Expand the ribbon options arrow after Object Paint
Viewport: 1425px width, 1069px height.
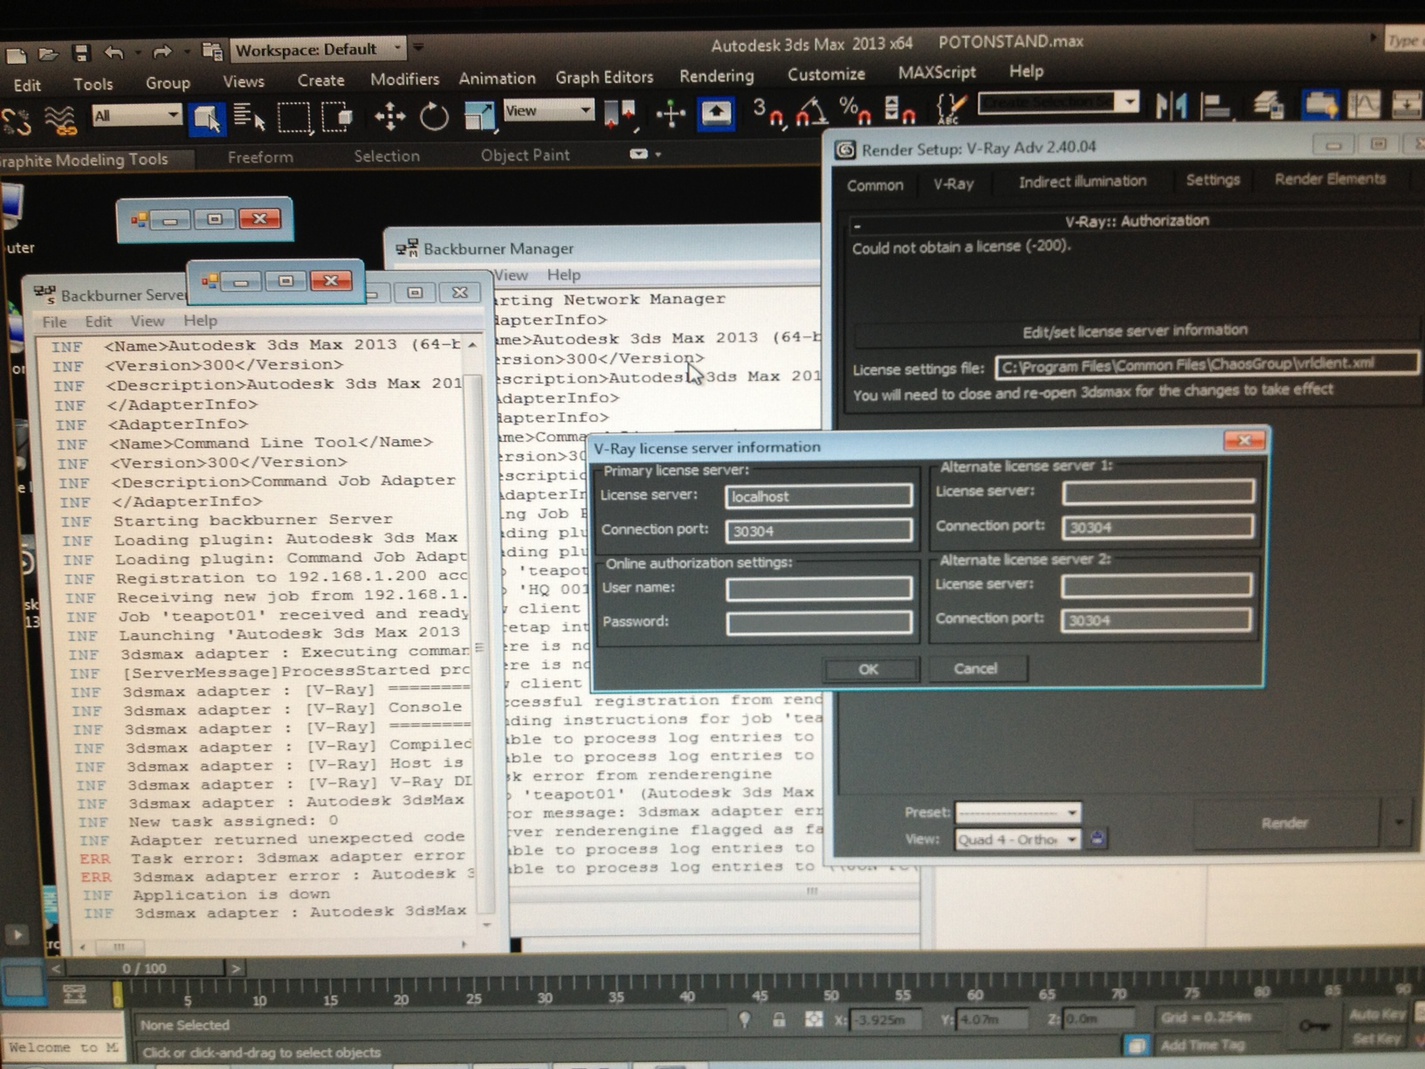point(645,154)
